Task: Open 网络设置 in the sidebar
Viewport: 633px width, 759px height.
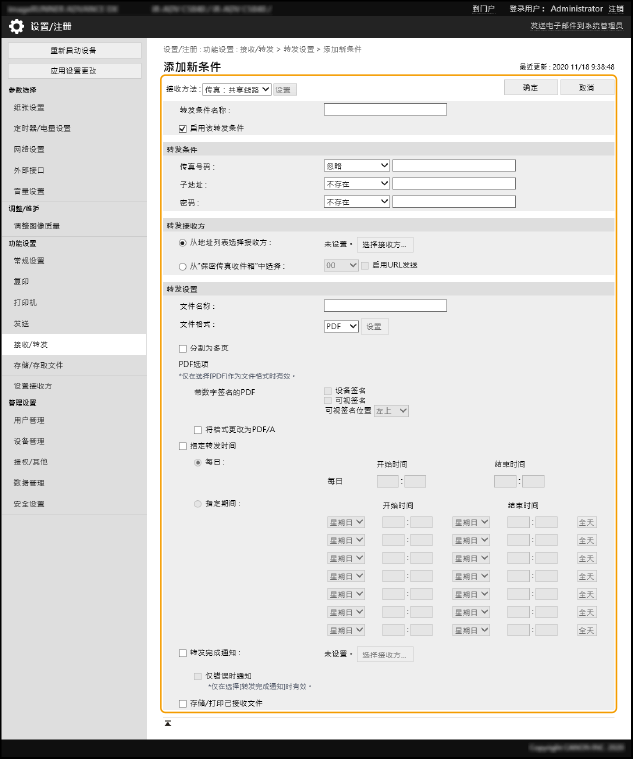Action: point(29,149)
